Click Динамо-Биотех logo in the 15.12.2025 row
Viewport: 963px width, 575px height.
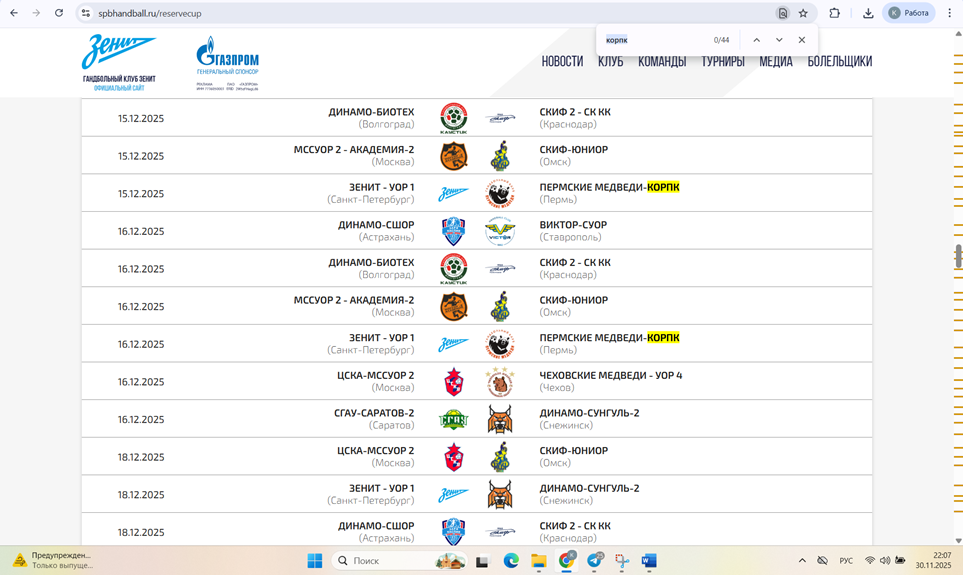pyautogui.click(x=454, y=118)
